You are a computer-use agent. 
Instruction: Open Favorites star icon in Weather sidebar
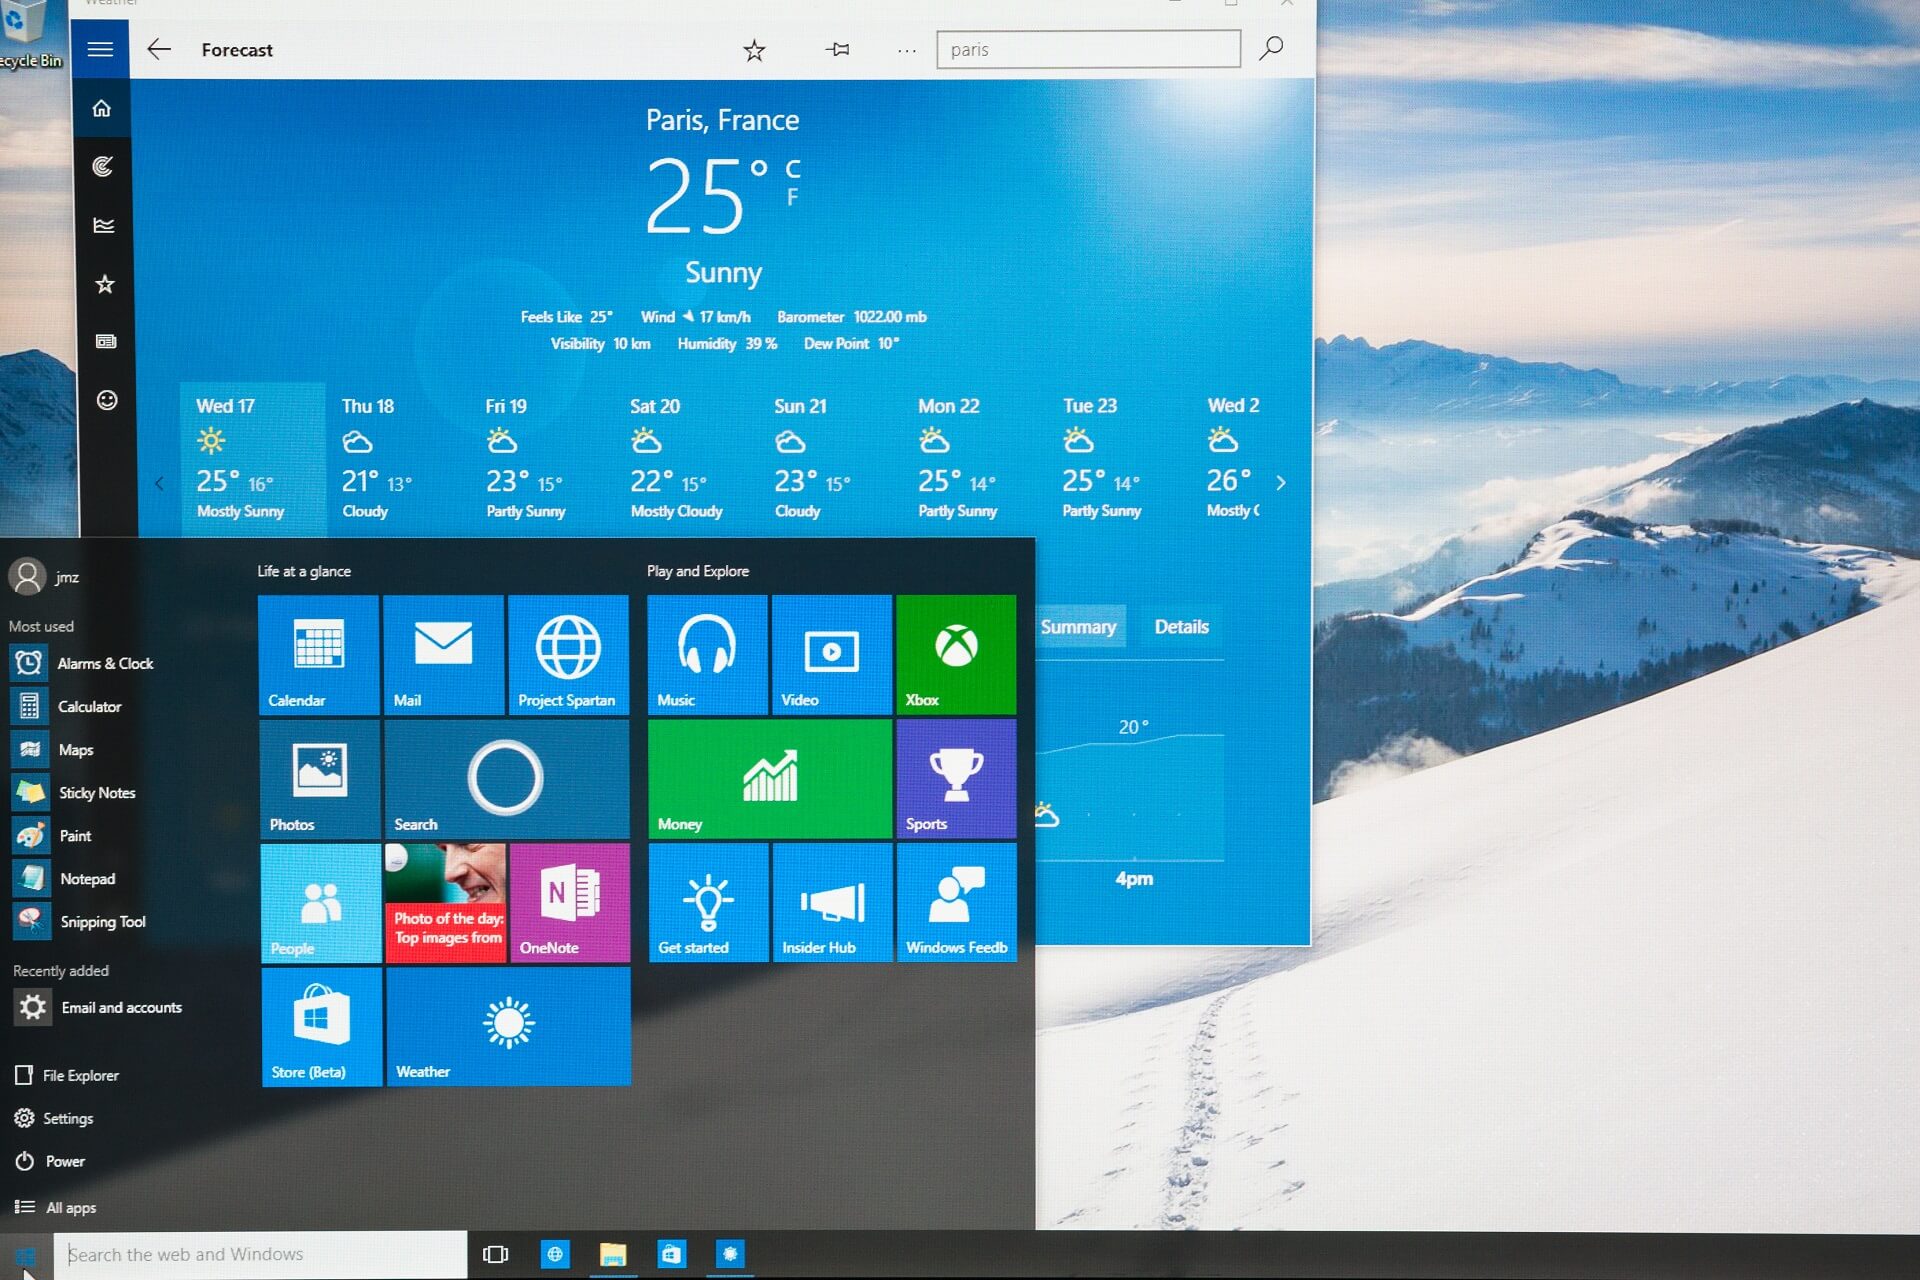point(105,284)
